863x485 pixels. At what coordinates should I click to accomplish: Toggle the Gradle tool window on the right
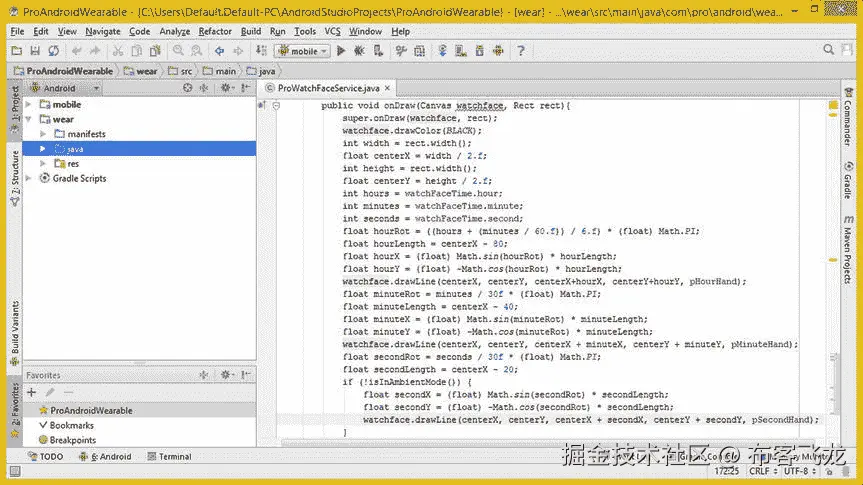point(848,181)
